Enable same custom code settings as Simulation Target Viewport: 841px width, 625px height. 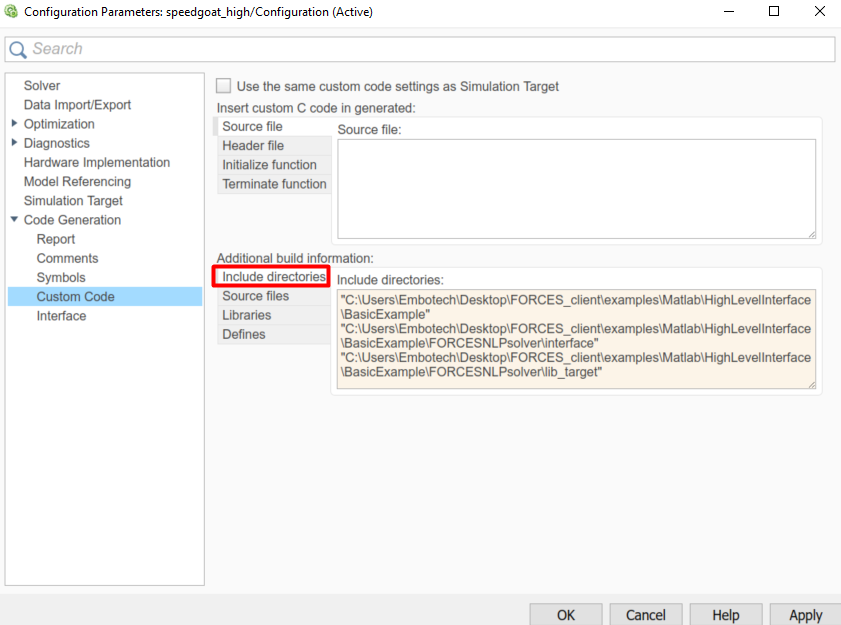tap(224, 86)
